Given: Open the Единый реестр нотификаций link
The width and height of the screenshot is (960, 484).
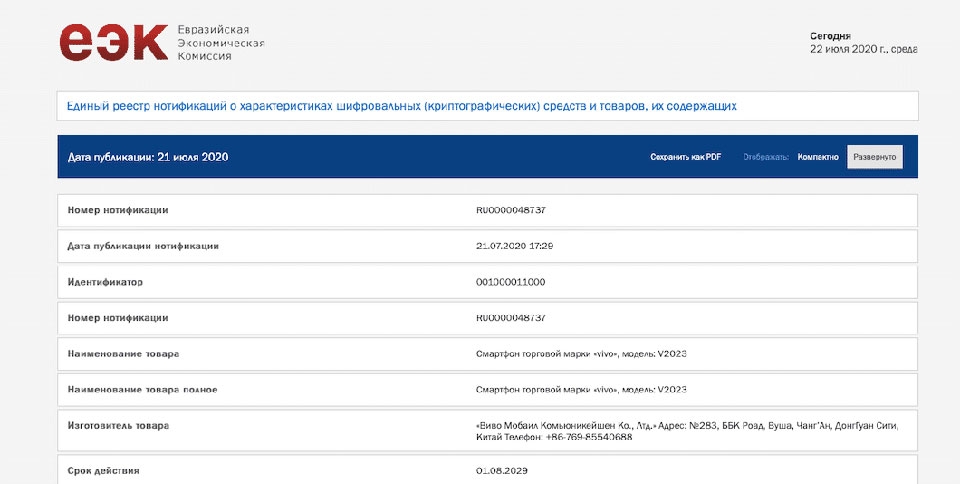Looking at the screenshot, I should [x=402, y=106].
